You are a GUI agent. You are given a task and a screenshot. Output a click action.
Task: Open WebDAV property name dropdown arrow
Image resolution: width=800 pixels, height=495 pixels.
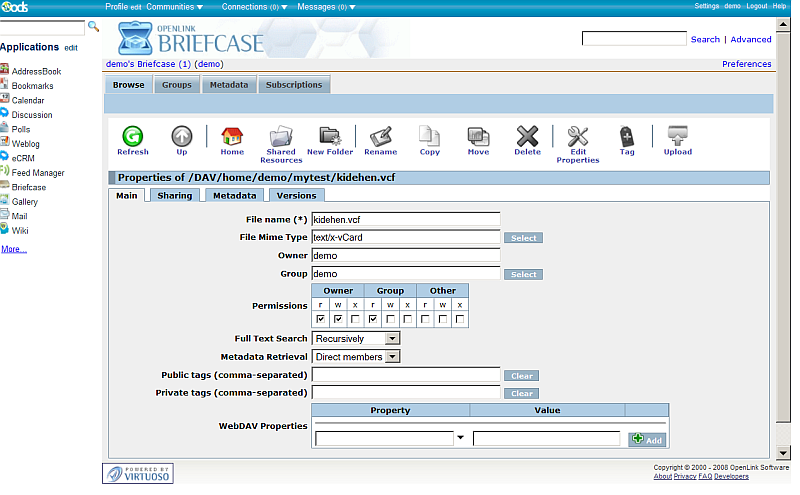coord(460,438)
